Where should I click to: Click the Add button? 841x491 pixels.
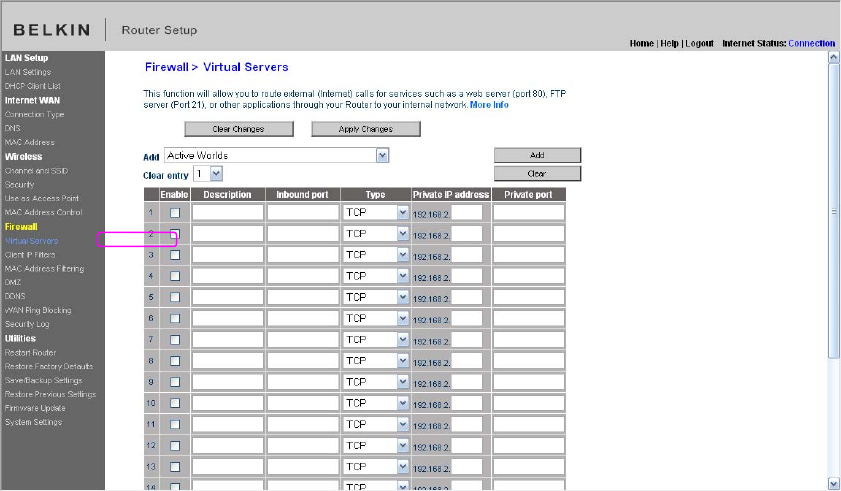pyautogui.click(x=537, y=155)
